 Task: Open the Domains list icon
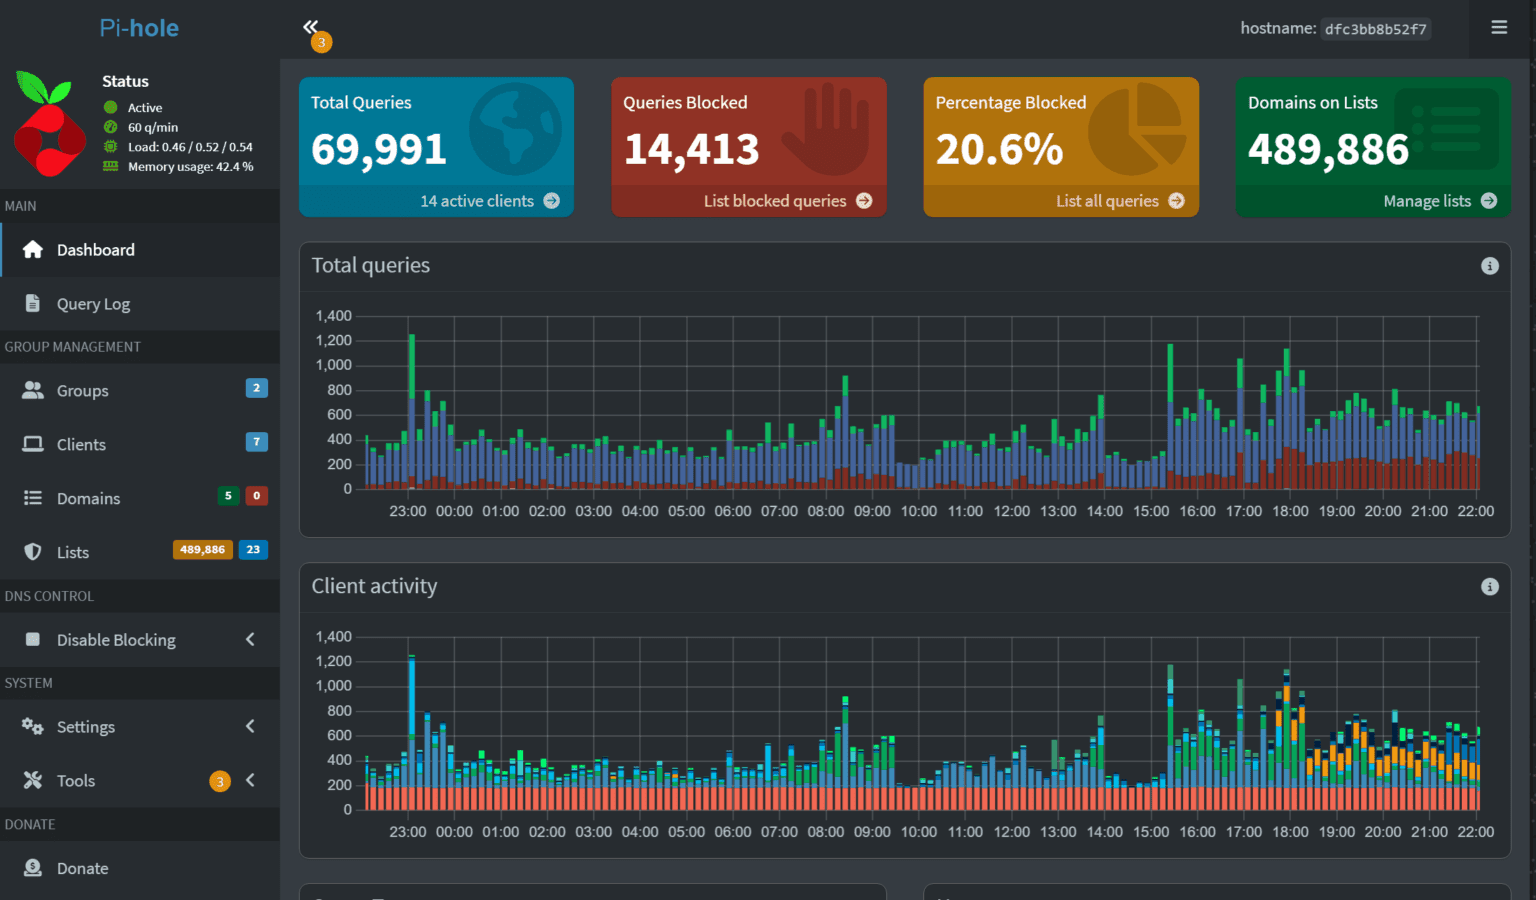(x=33, y=498)
